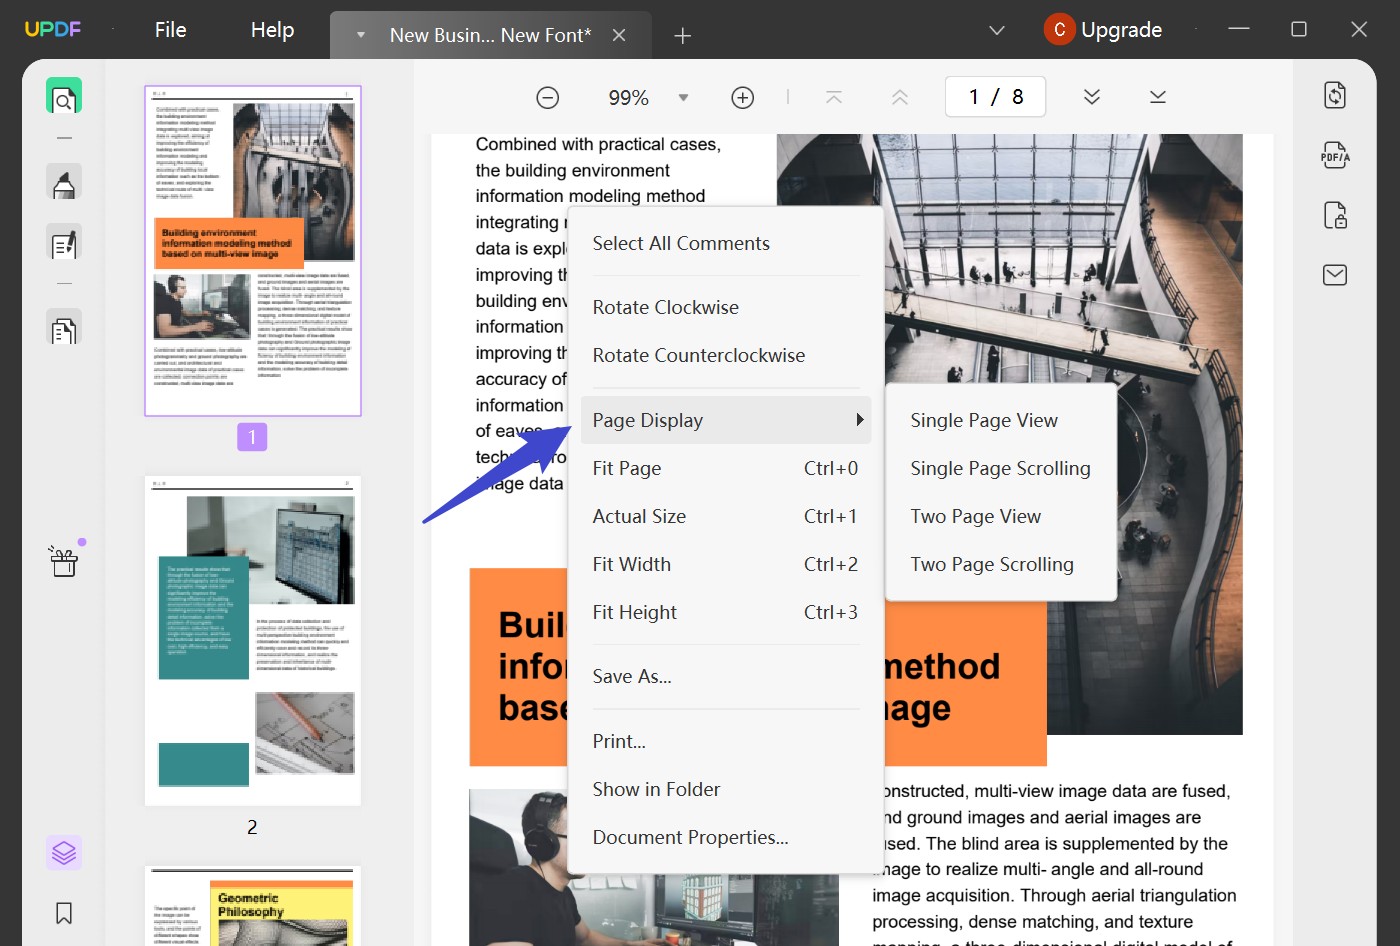Close the New Font document tab
This screenshot has height=946, width=1400.
pyautogui.click(x=619, y=35)
